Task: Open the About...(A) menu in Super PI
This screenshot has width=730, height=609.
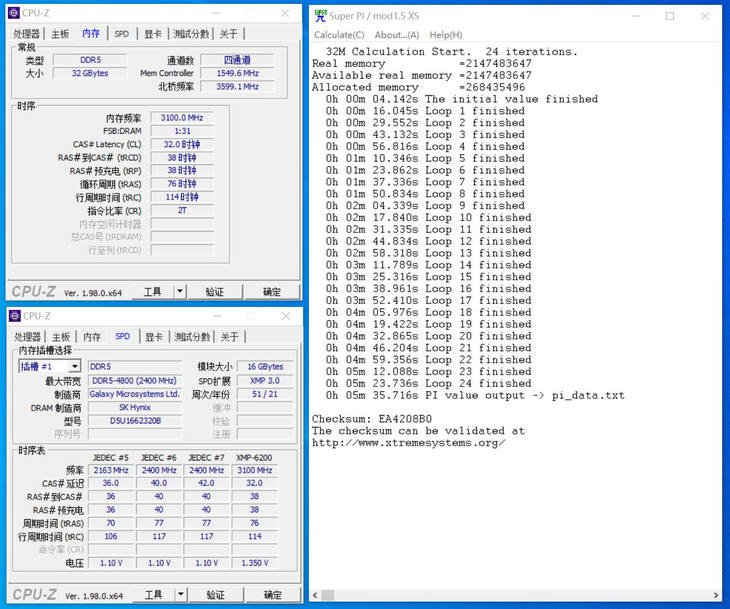Action: pos(397,35)
